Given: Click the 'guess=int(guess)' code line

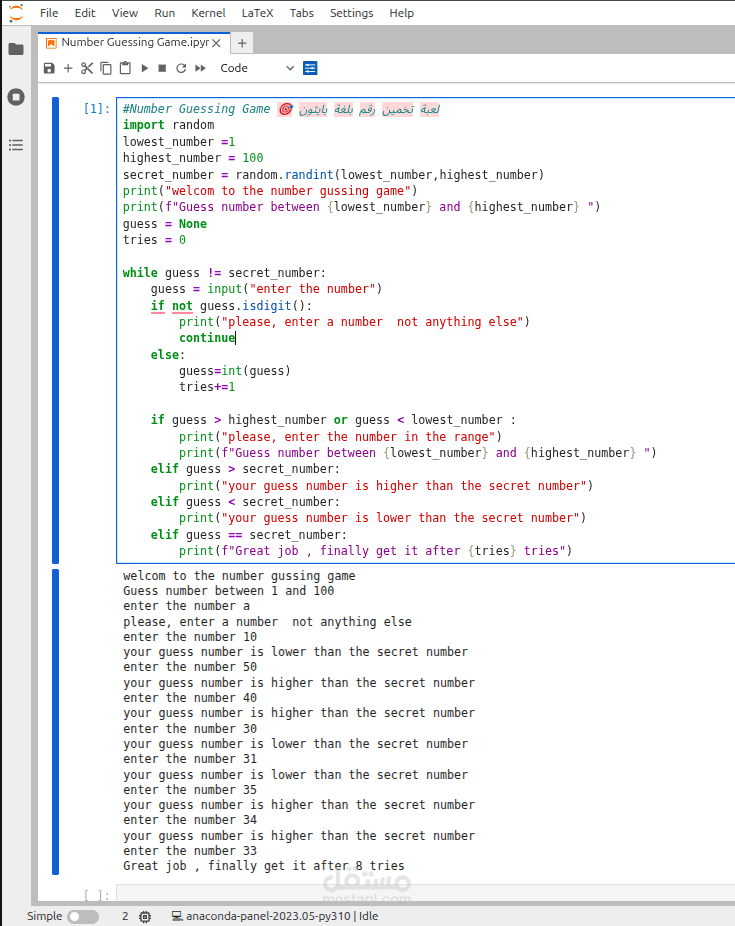Looking at the screenshot, I should 235,371.
